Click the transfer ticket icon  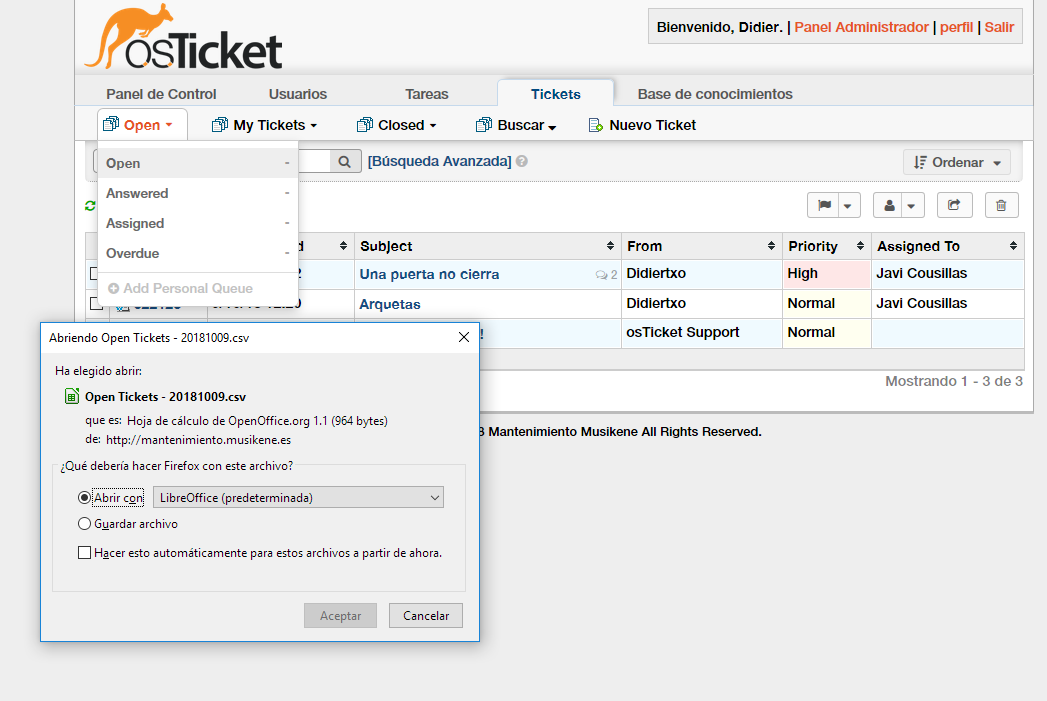[x=954, y=204]
